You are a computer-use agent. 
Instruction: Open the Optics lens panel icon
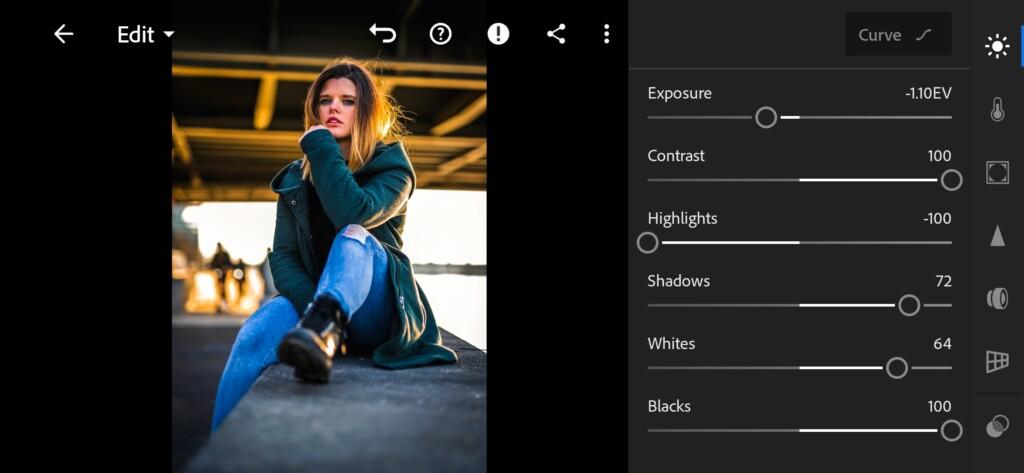click(x=997, y=299)
